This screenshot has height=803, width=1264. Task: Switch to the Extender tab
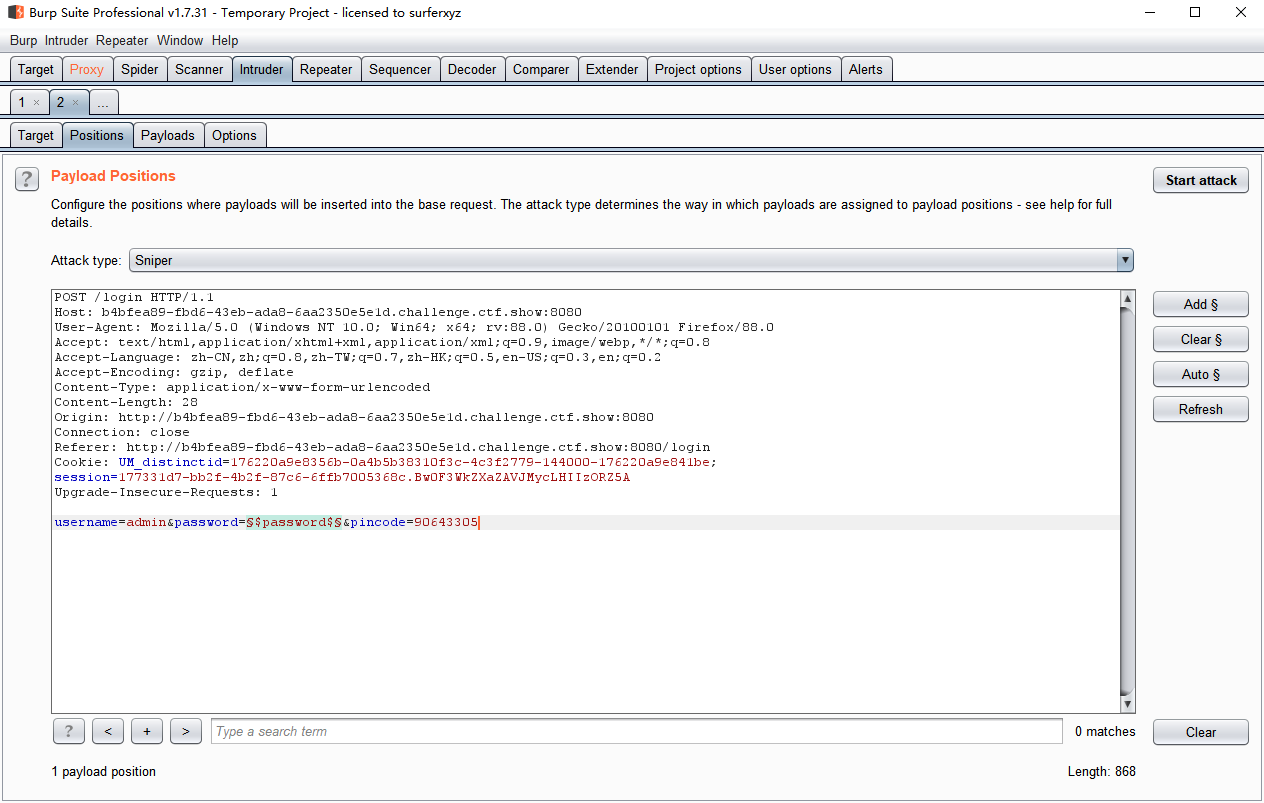pos(612,69)
